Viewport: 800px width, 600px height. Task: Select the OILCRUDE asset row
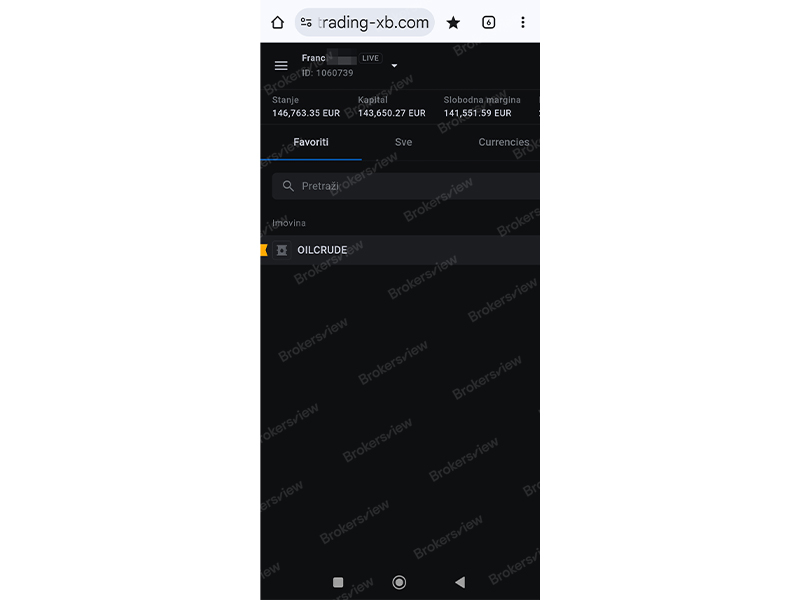pos(400,250)
